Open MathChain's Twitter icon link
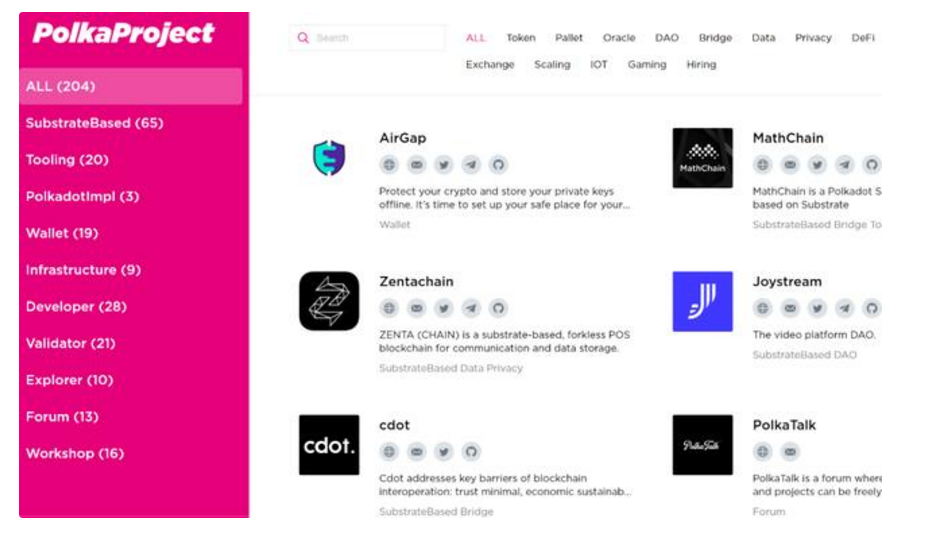The width and height of the screenshot is (930, 542). tap(817, 165)
